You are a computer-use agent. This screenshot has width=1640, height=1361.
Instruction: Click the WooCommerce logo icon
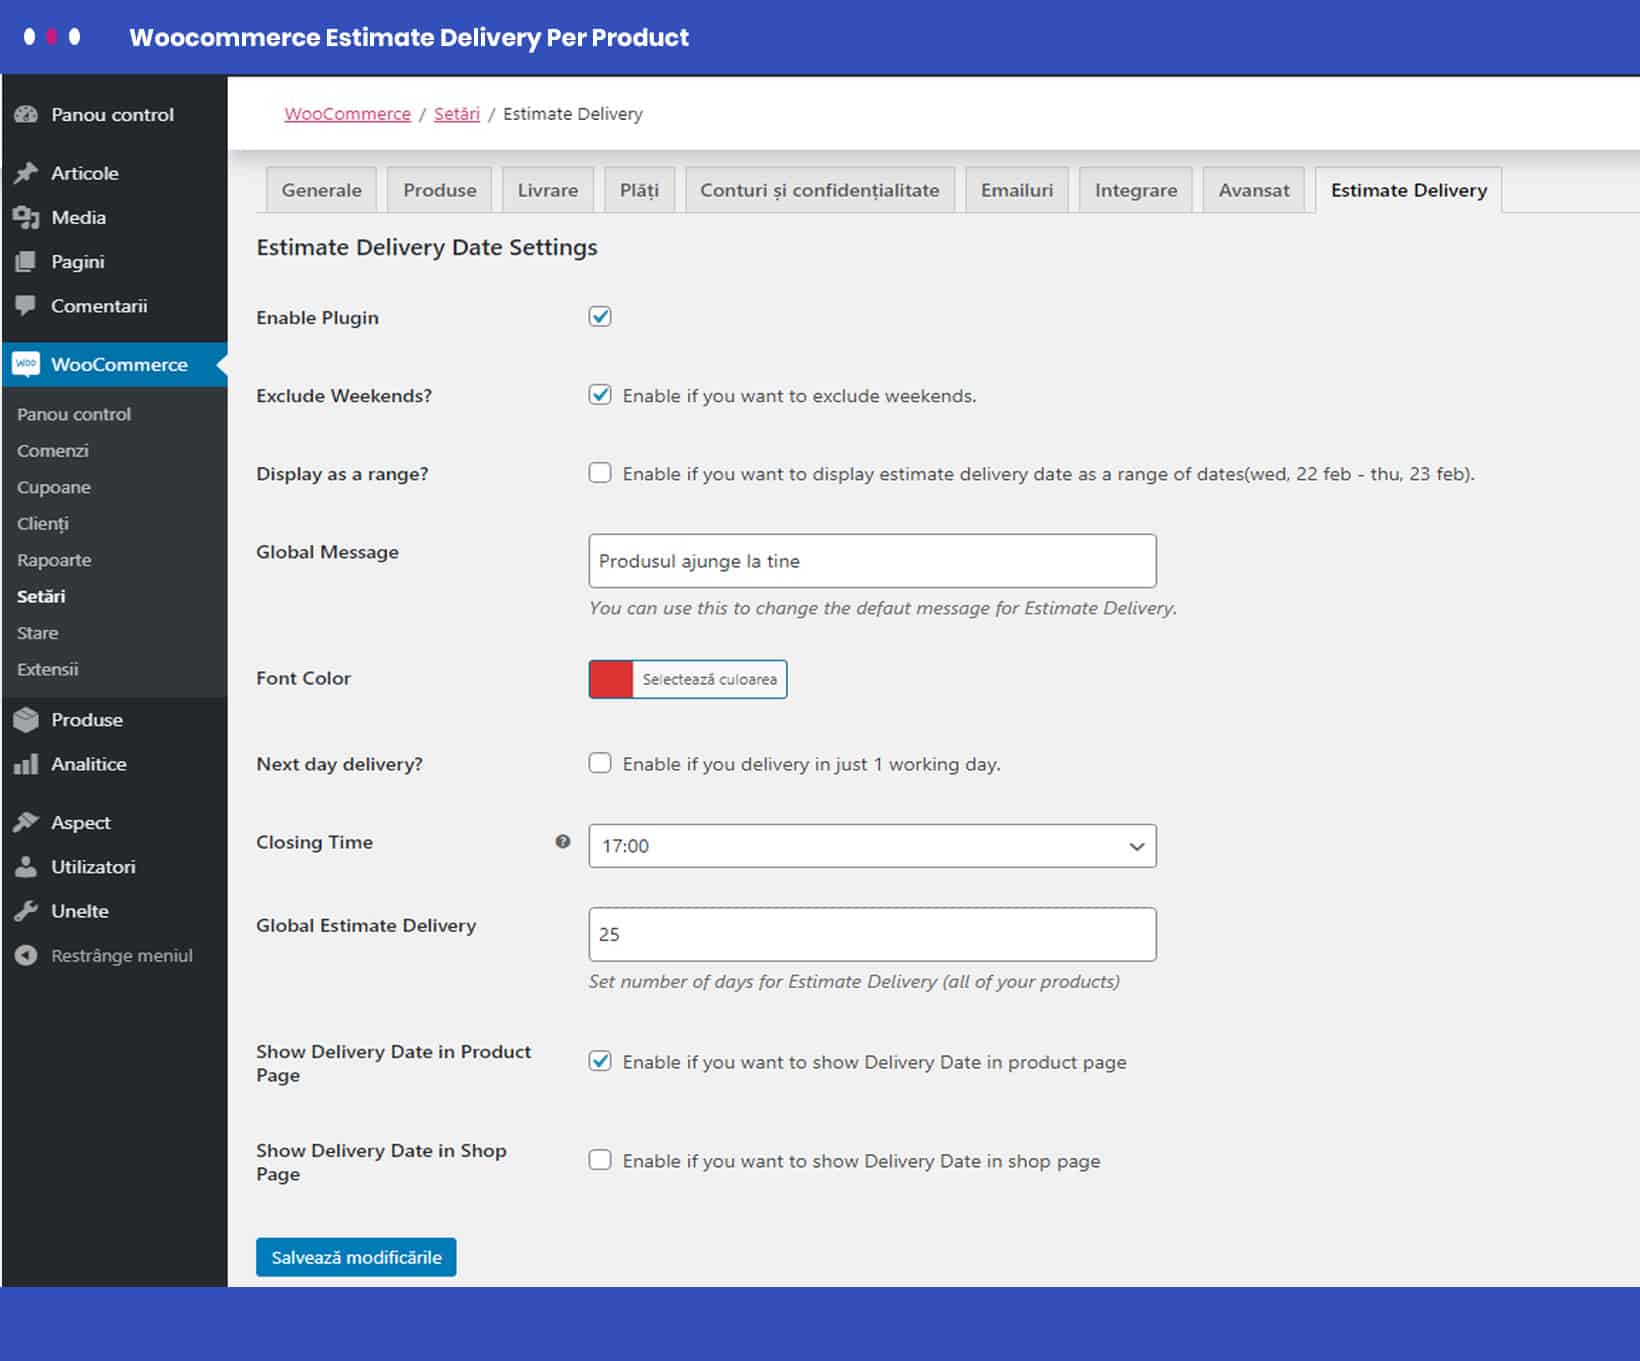[x=26, y=364]
